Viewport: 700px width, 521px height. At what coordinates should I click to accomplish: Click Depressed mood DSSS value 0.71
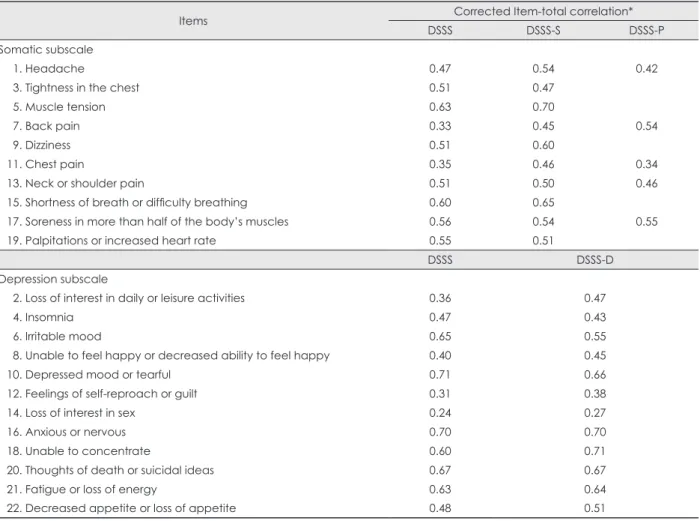pos(439,375)
